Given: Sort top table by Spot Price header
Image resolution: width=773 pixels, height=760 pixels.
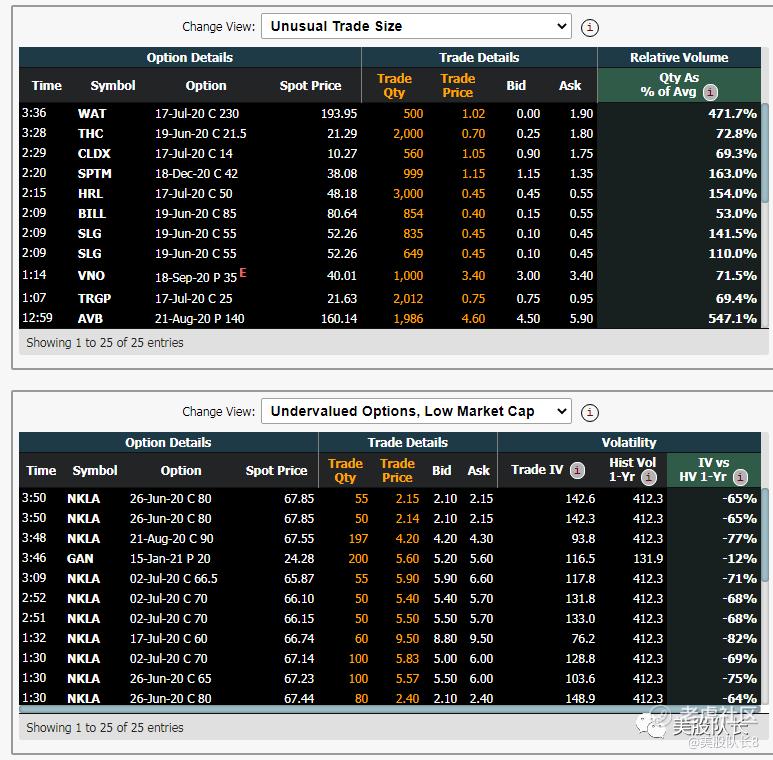Looking at the screenshot, I should (x=310, y=86).
